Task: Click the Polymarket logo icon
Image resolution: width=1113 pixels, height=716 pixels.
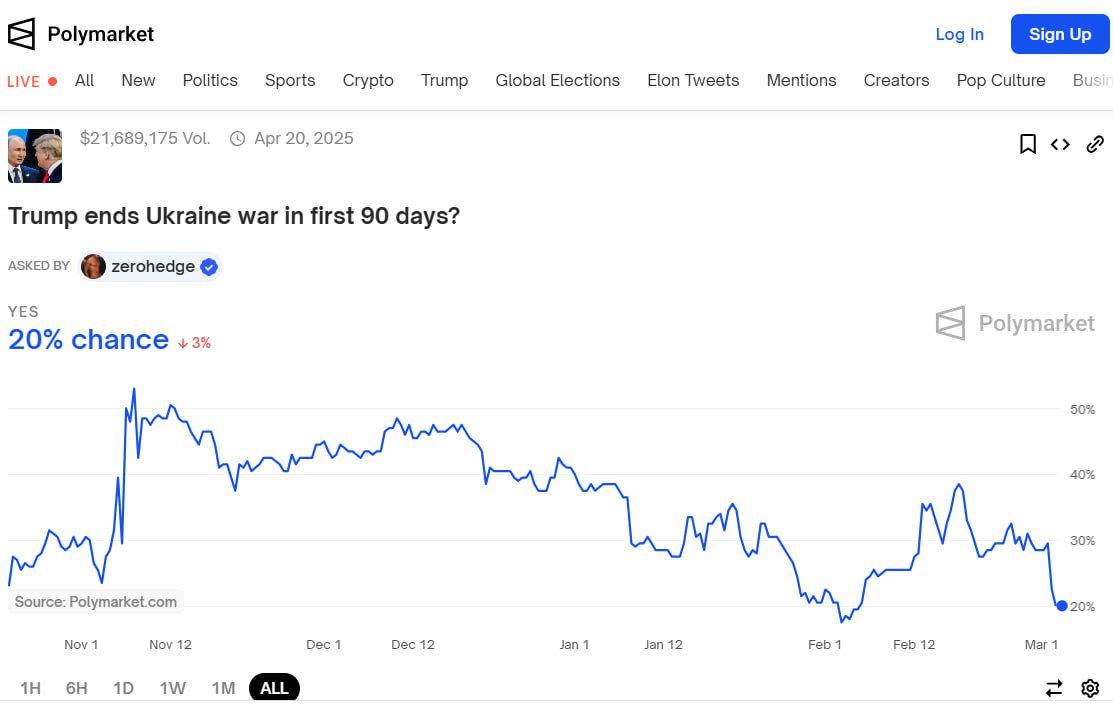Action: click(x=21, y=34)
